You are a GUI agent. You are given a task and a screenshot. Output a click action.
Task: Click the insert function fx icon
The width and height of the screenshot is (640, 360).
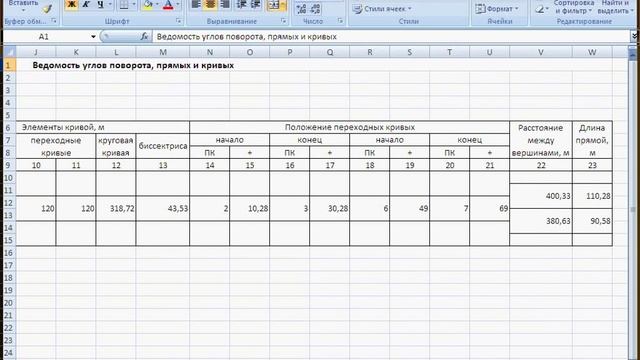(x=144, y=36)
